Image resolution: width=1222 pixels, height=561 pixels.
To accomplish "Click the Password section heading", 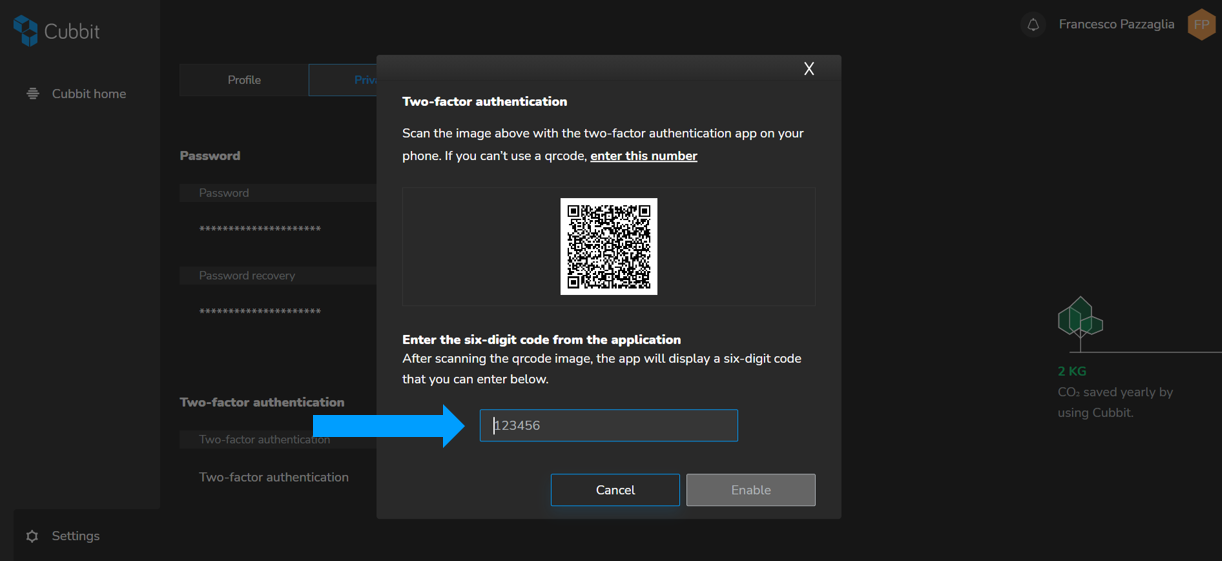I will tap(210, 156).
